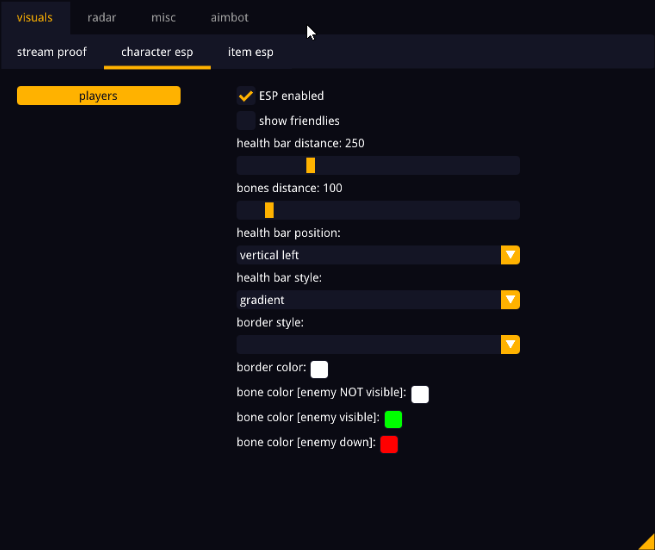Enable the show friendlies checkbox
This screenshot has height=550, width=655.
[x=245, y=121]
